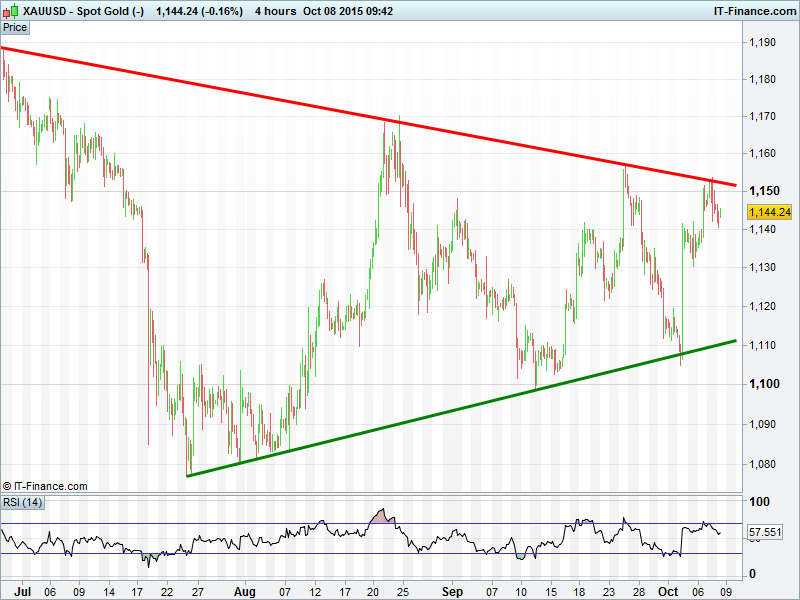
Task: Click the Price panel label
Action: point(15,27)
